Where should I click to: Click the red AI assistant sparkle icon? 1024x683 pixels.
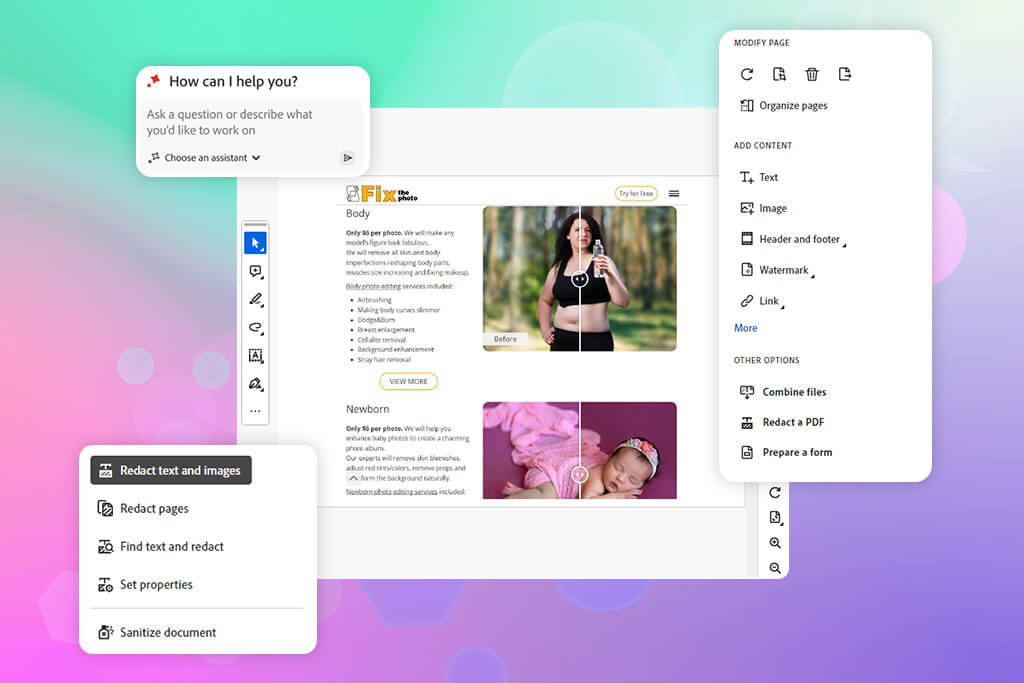pyautogui.click(x=153, y=80)
